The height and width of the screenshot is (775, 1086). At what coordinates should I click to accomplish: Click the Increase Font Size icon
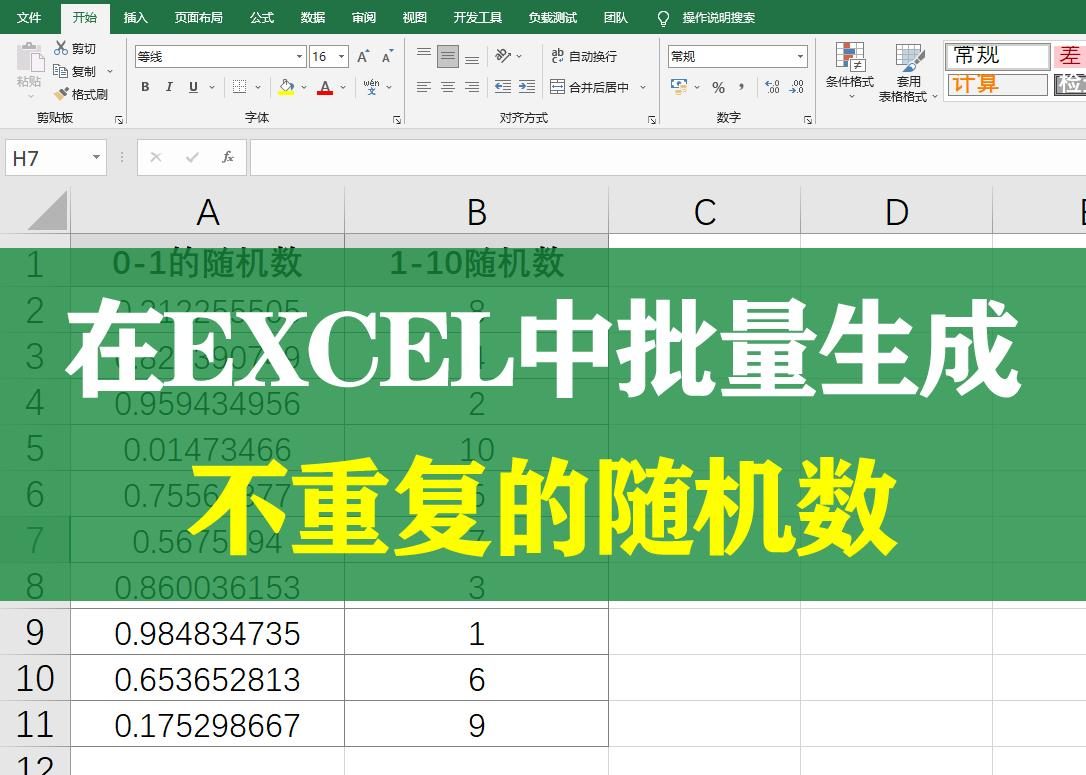[363, 57]
